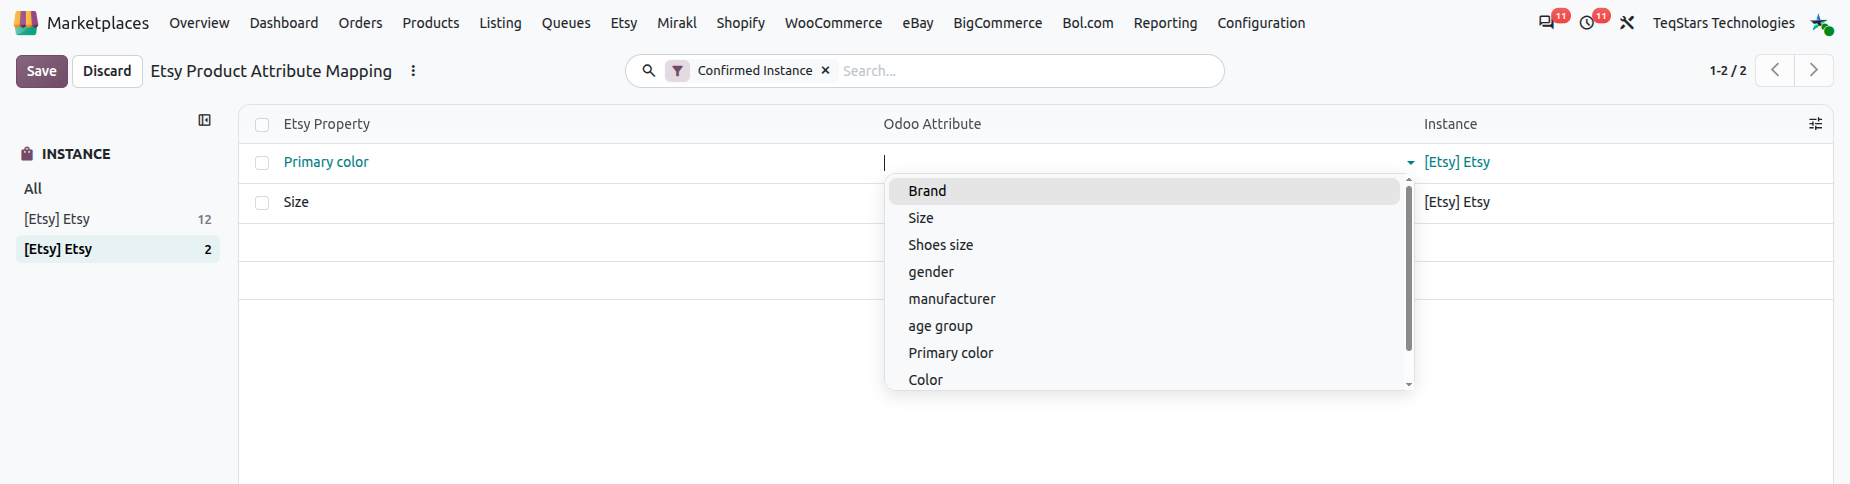Screen dimensions: 1850x484
Task: Open the Primary color Etsy property link
Action: click(326, 162)
